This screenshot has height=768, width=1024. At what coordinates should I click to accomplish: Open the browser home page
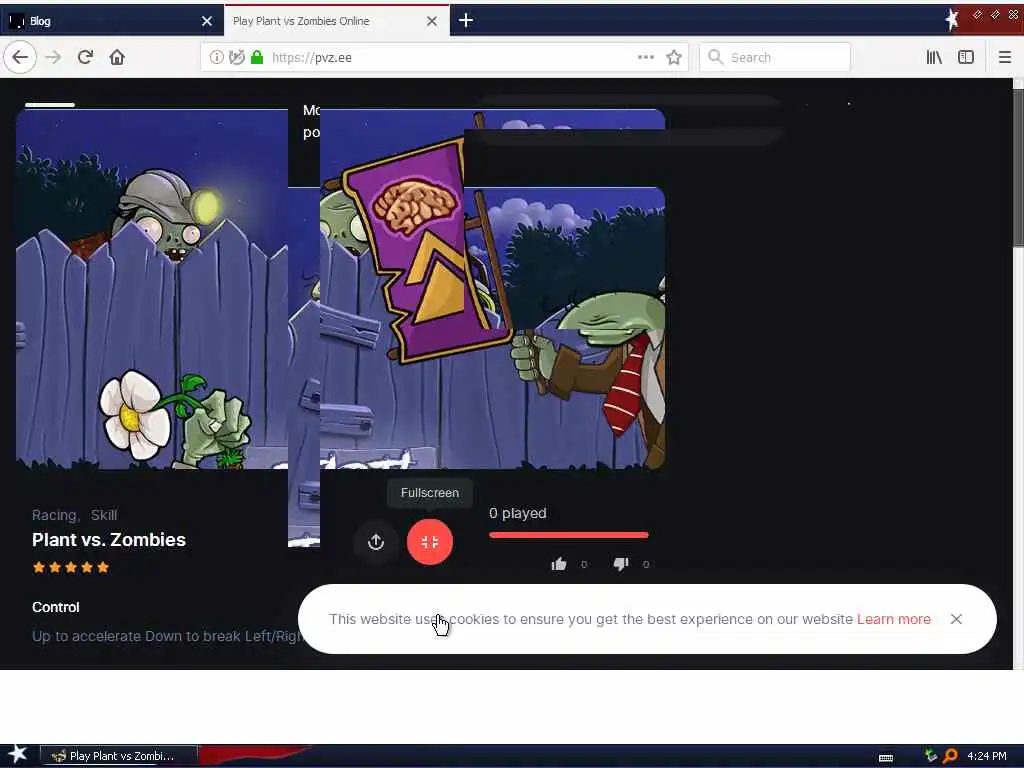click(117, 57)
